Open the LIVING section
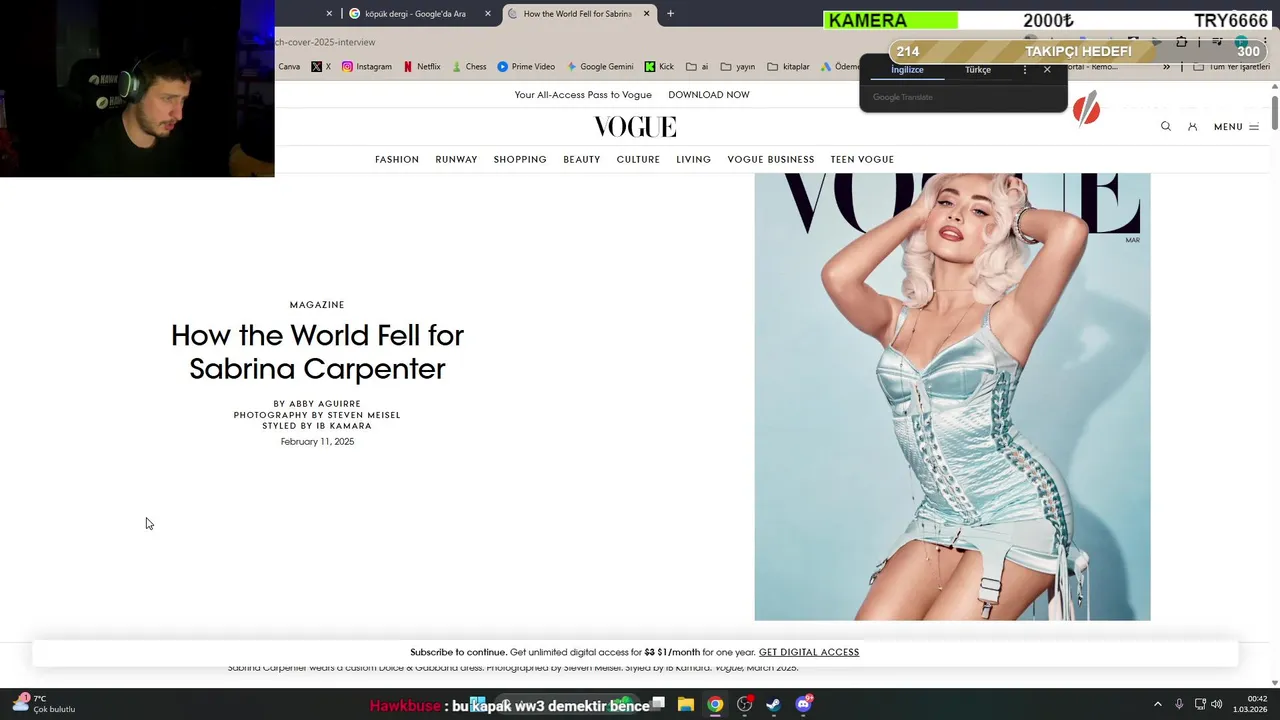Viewport: 1280px width, 720px height. click(693, 159)
